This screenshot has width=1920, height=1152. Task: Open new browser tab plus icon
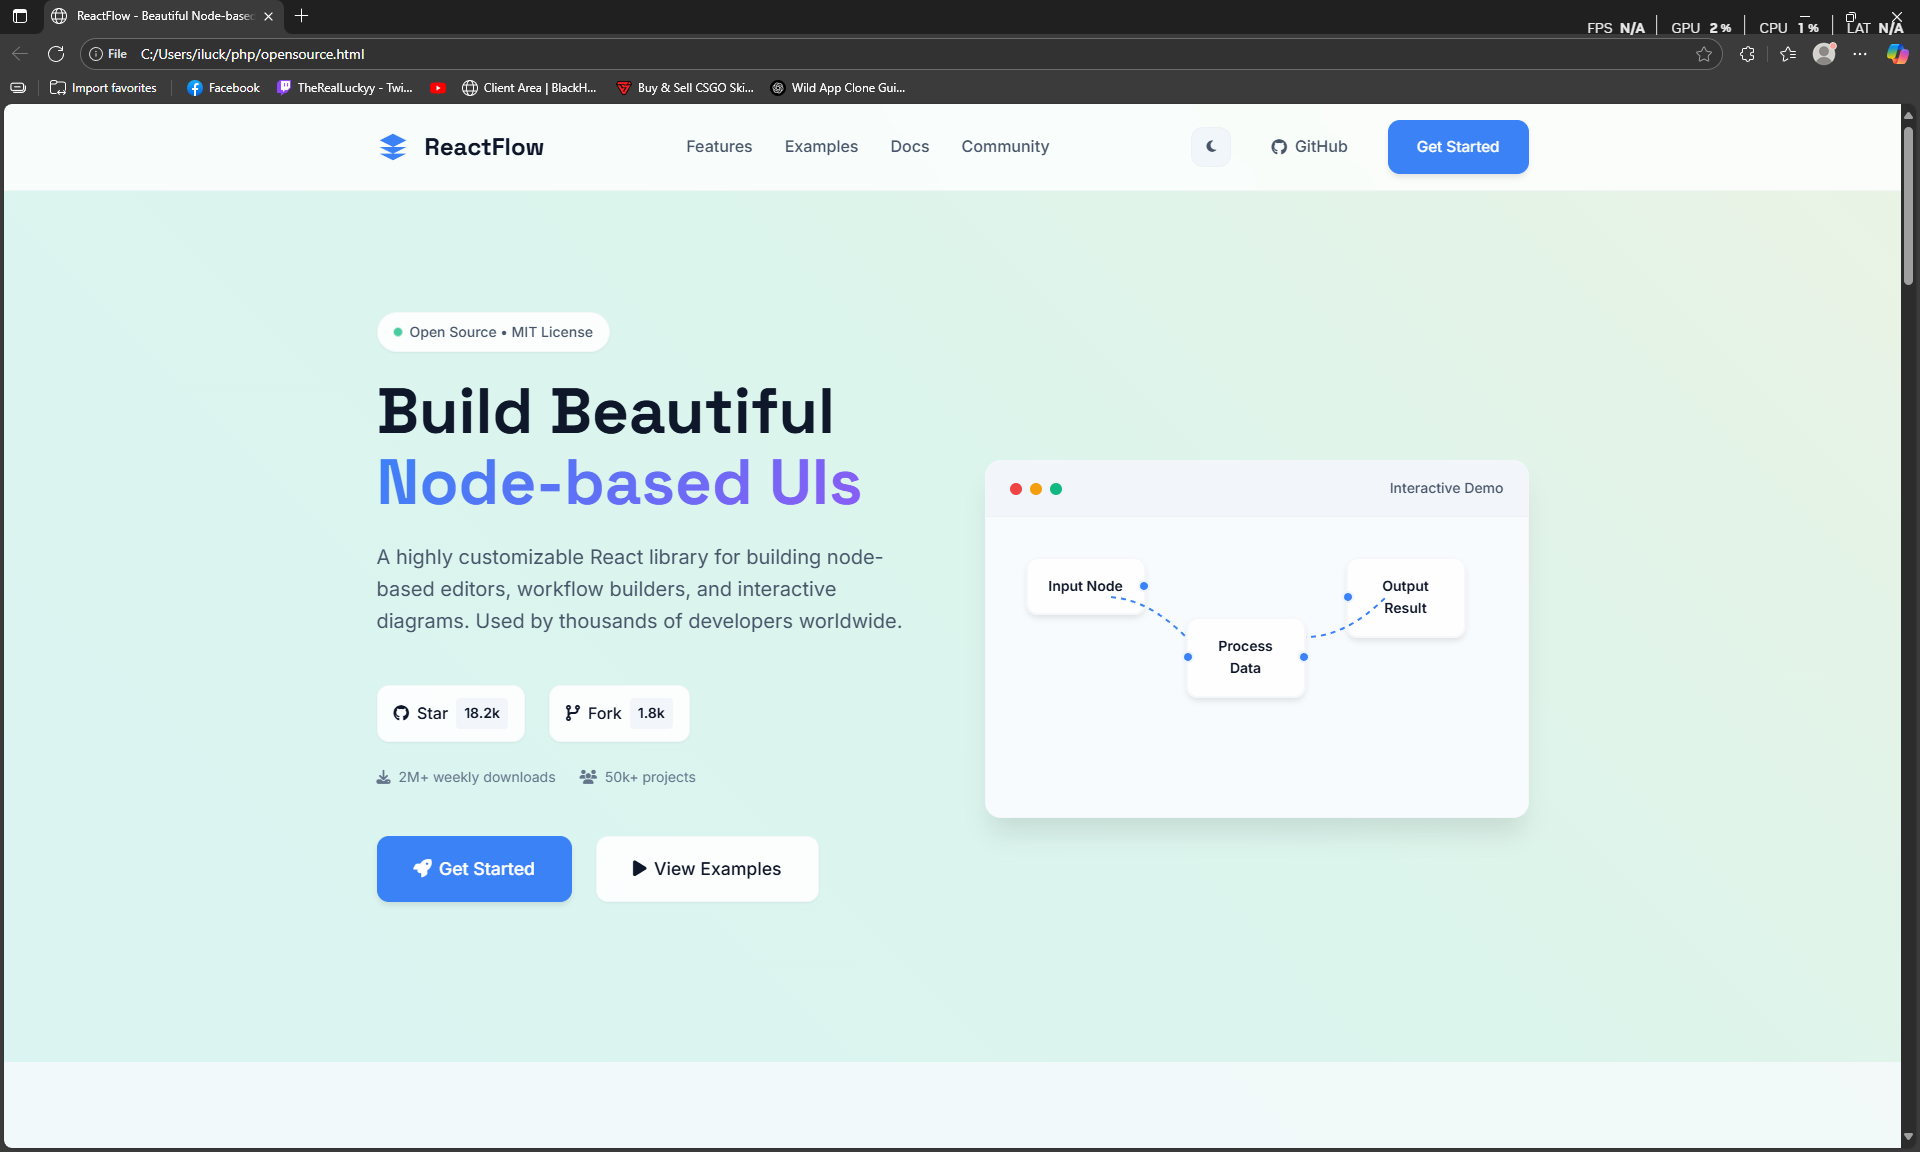tap(302, 16)
